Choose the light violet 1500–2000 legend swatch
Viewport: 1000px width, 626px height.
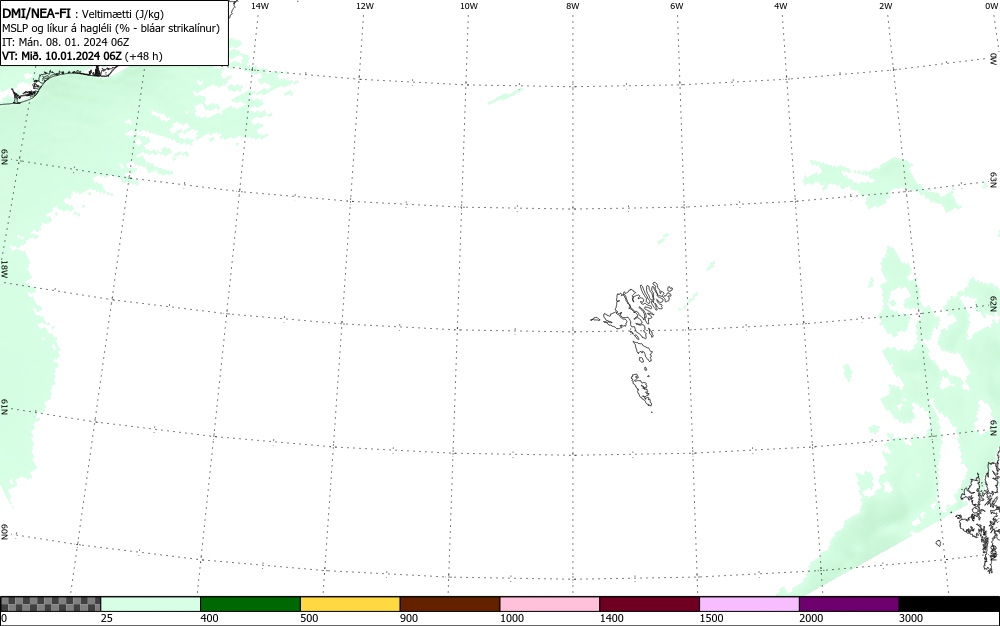pyautogui.click(x=749, y=604)
